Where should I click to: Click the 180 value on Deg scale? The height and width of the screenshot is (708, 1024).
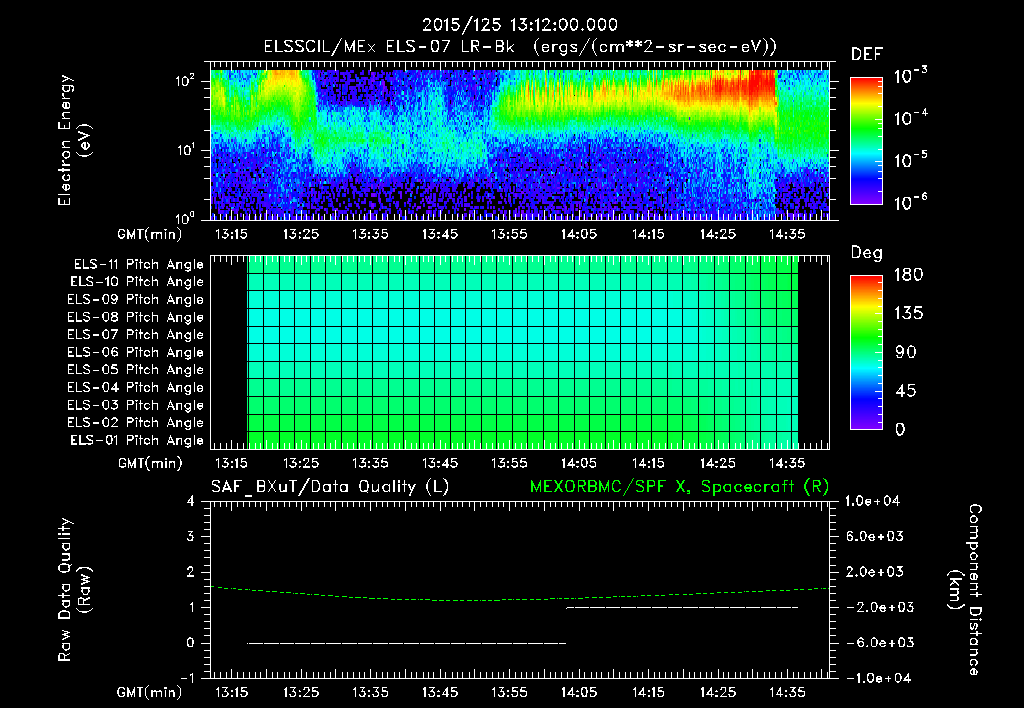tap(908, 274)
